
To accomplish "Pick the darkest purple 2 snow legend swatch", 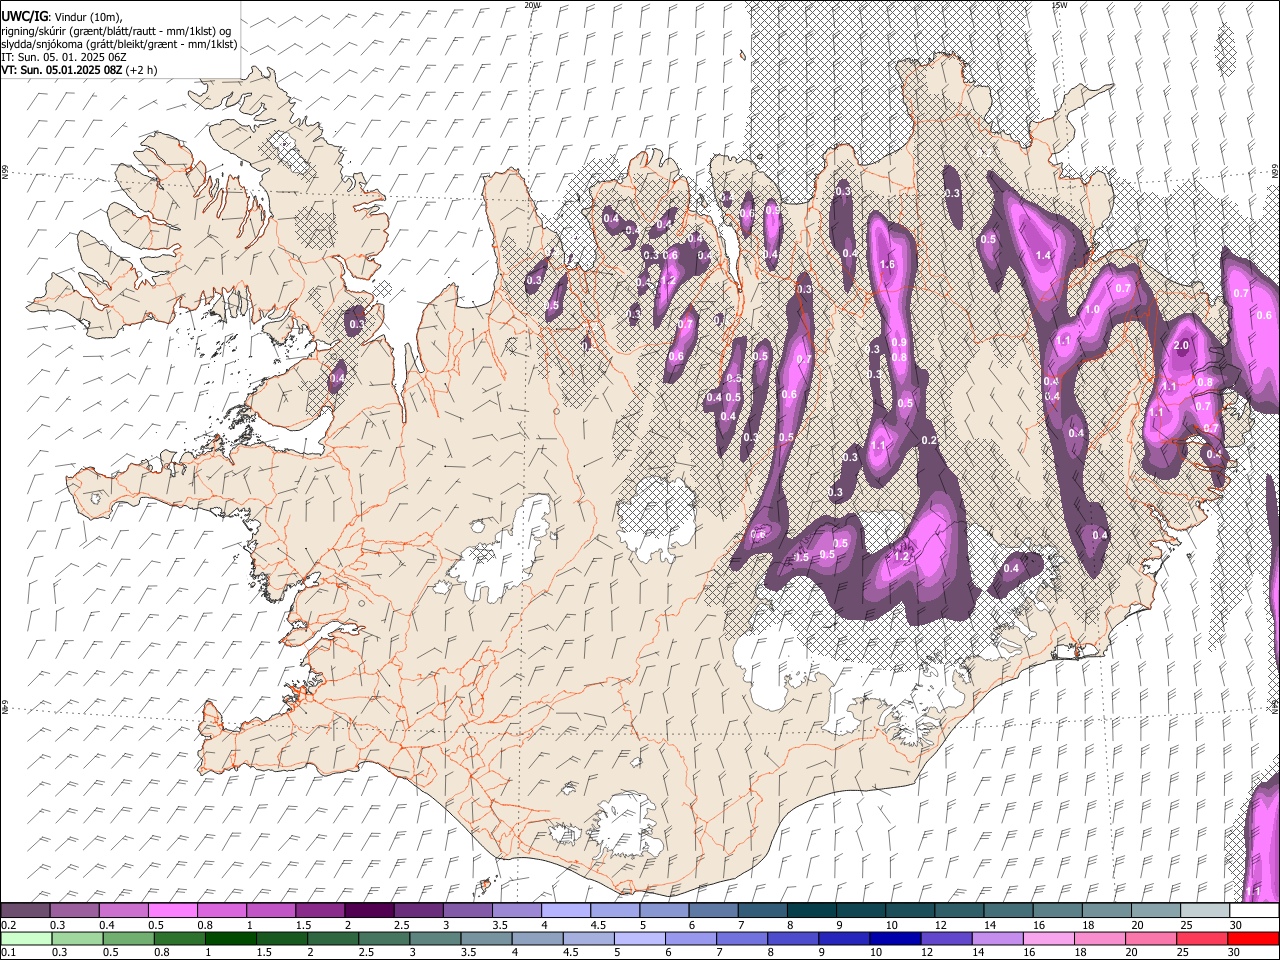I will click(x=369, y=911).
